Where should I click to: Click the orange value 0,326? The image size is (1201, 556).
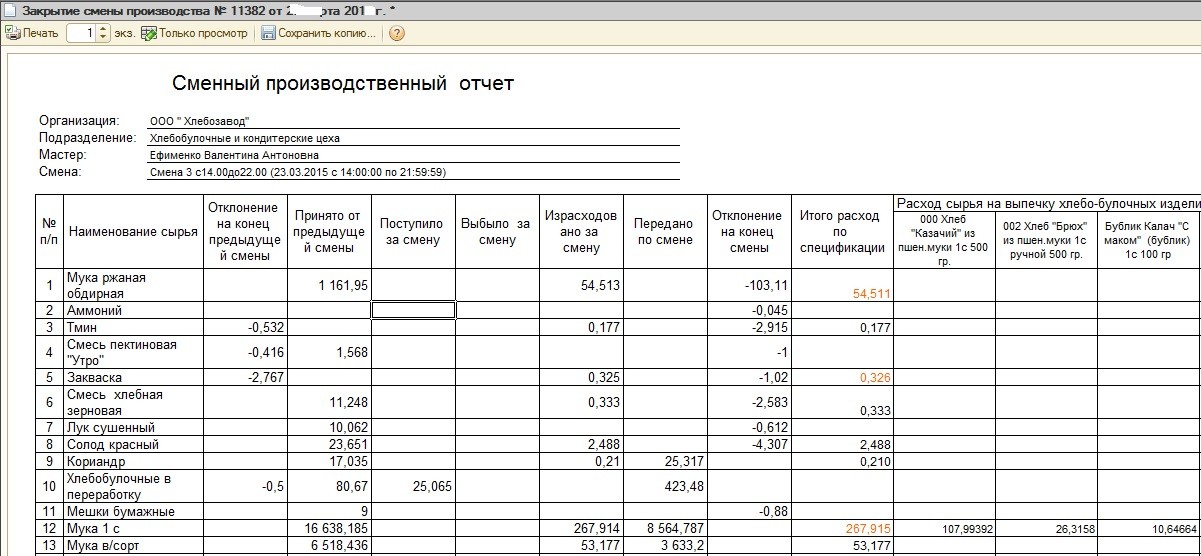pyautogui.click(x=841, y=378)
